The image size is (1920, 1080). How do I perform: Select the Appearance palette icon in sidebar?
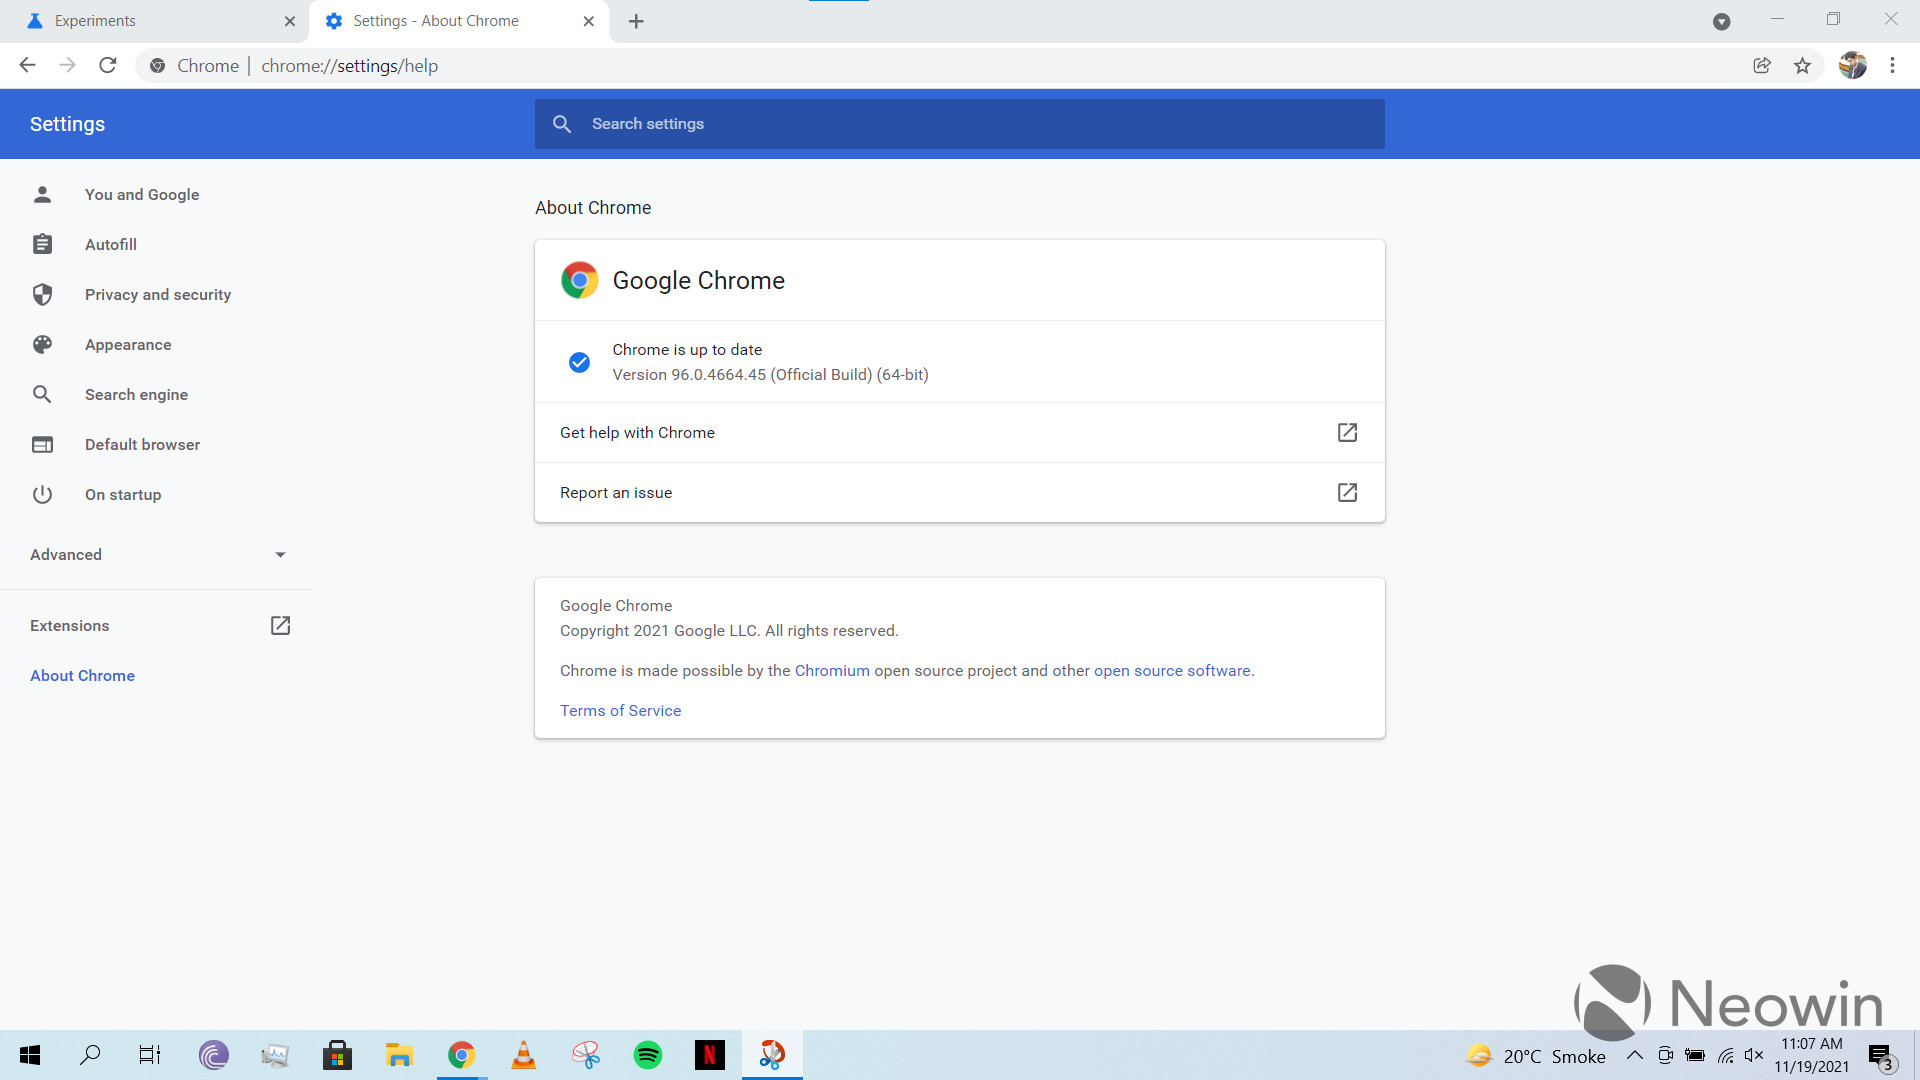click(x=42, y=344)
